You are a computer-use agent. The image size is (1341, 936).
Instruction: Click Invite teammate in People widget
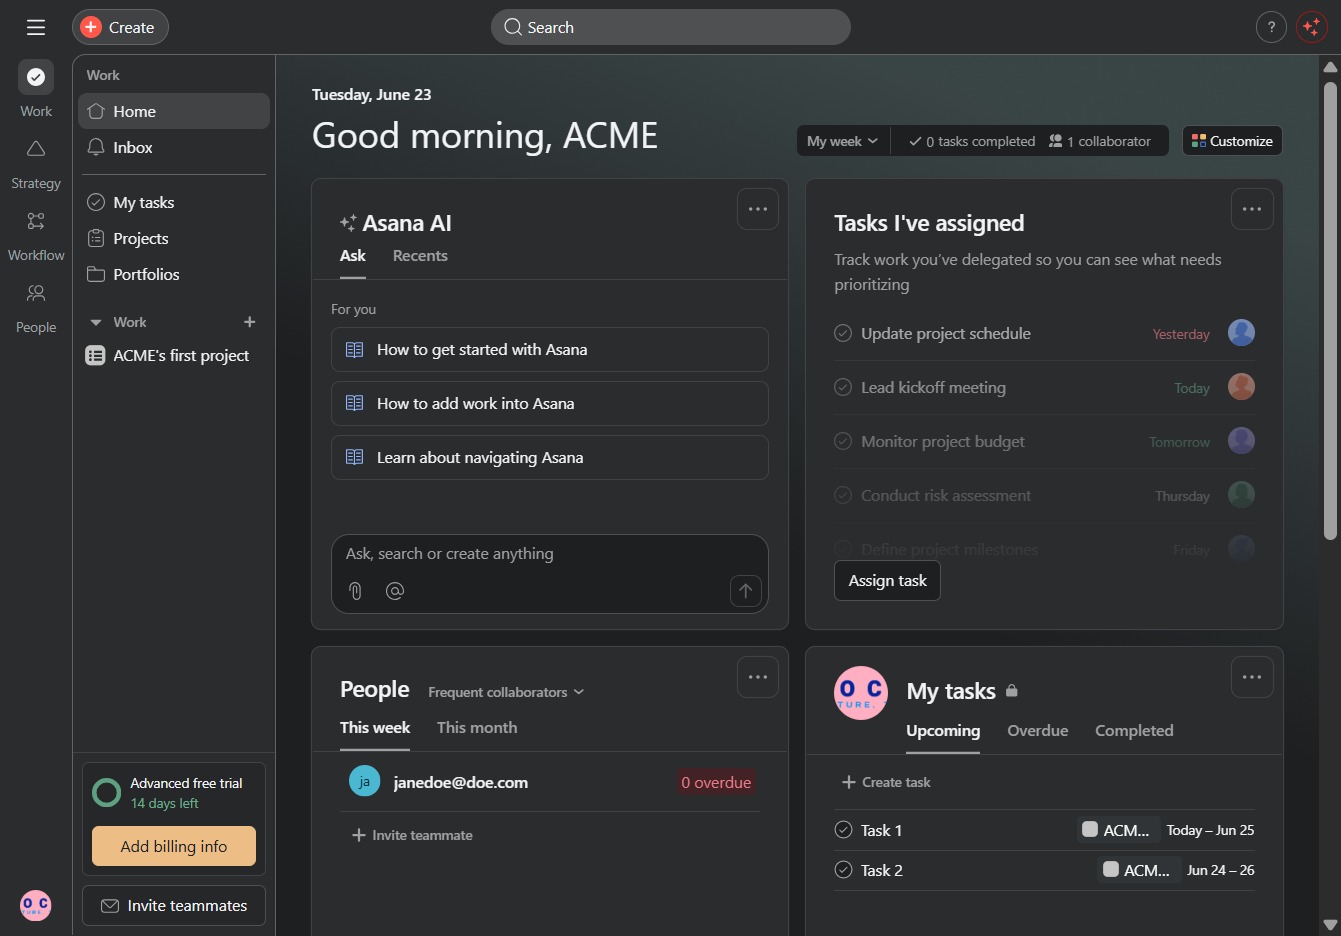tap(412, 835)
